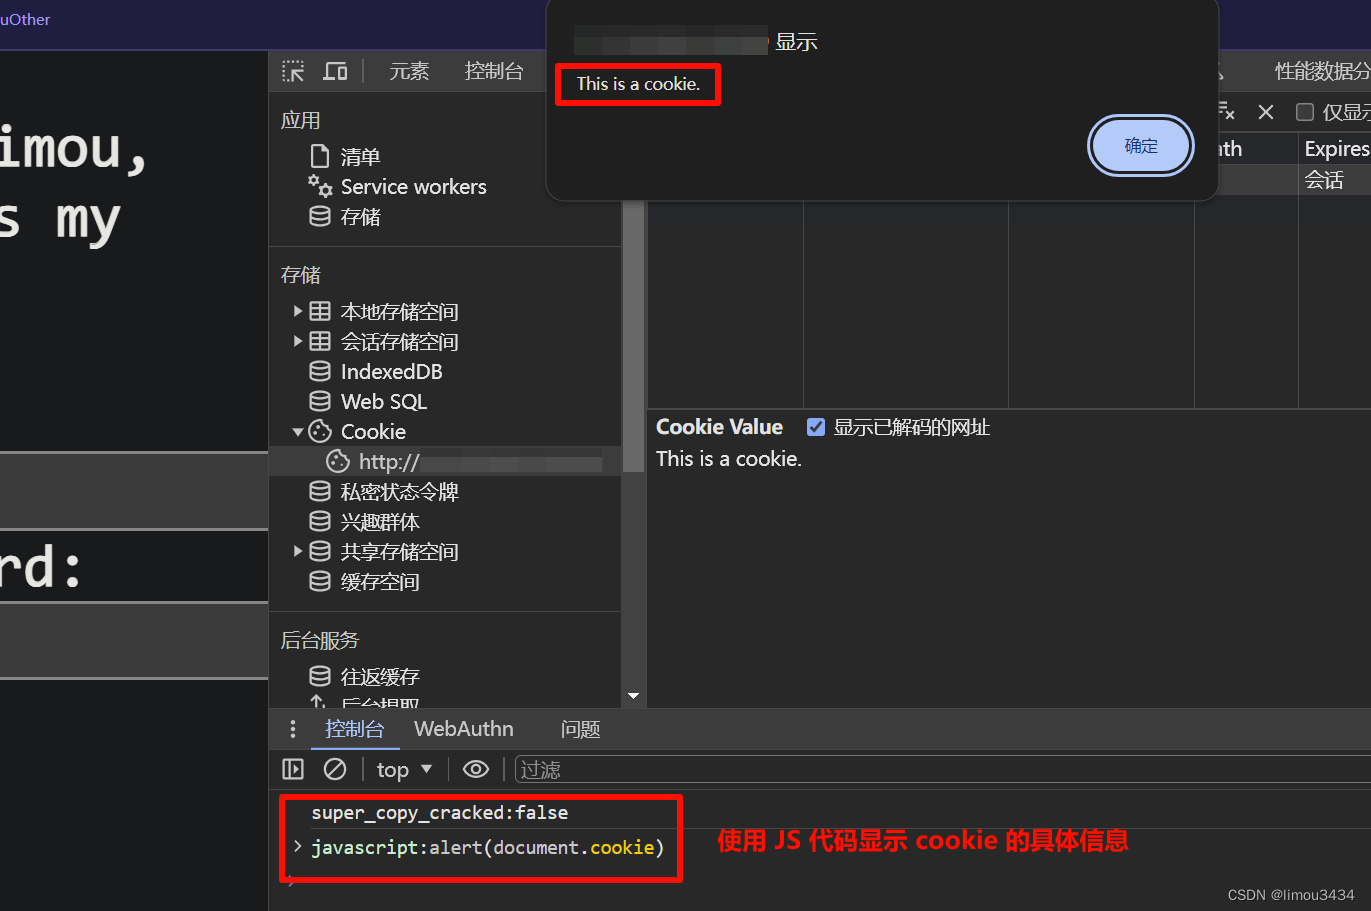
Task: Open the WebAuthn drawer tab
Action: (464, 729)
